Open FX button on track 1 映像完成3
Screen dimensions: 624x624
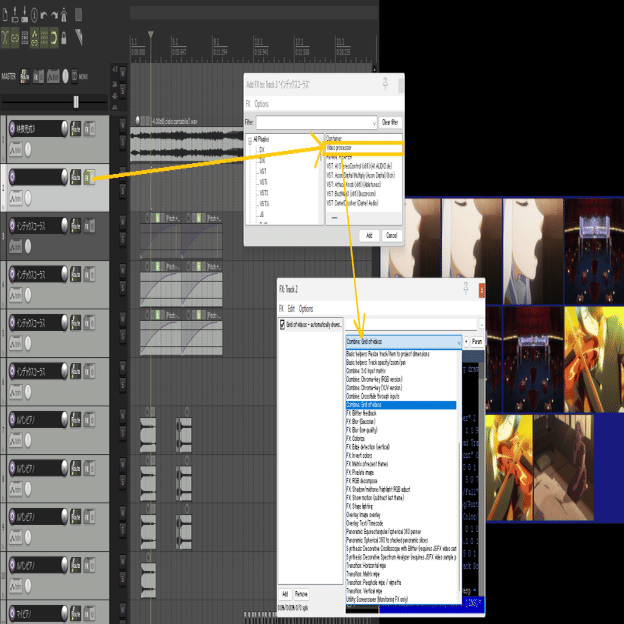point(89,129)
